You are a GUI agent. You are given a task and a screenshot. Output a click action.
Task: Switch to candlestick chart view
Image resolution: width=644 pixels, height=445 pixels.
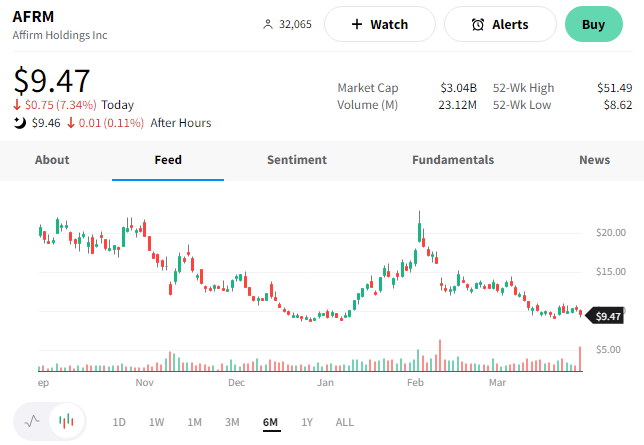coord(66,421)
